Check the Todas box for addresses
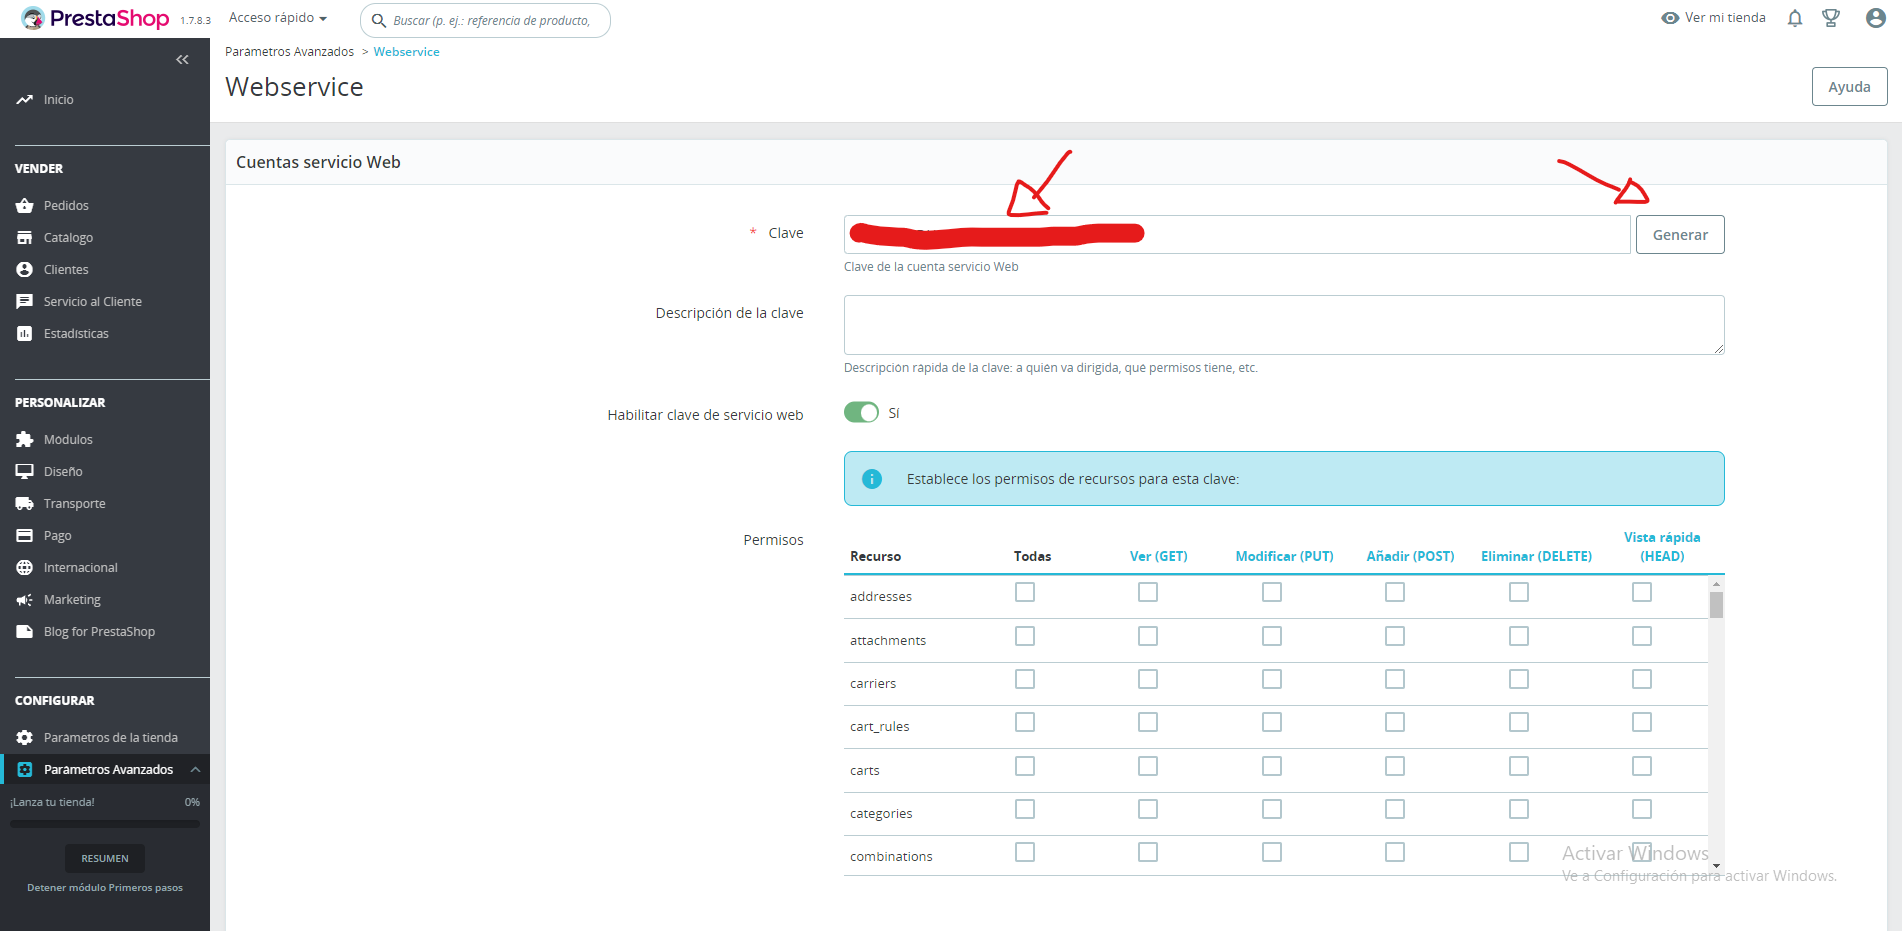The width and height of the screenshot is (1902, 931). (x=1025, y=593)
